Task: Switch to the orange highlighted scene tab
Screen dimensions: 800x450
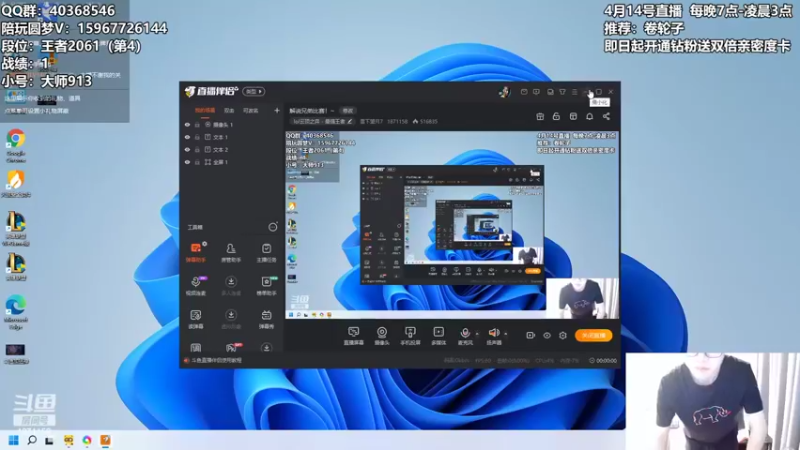Action: click(x=205, y=110)
